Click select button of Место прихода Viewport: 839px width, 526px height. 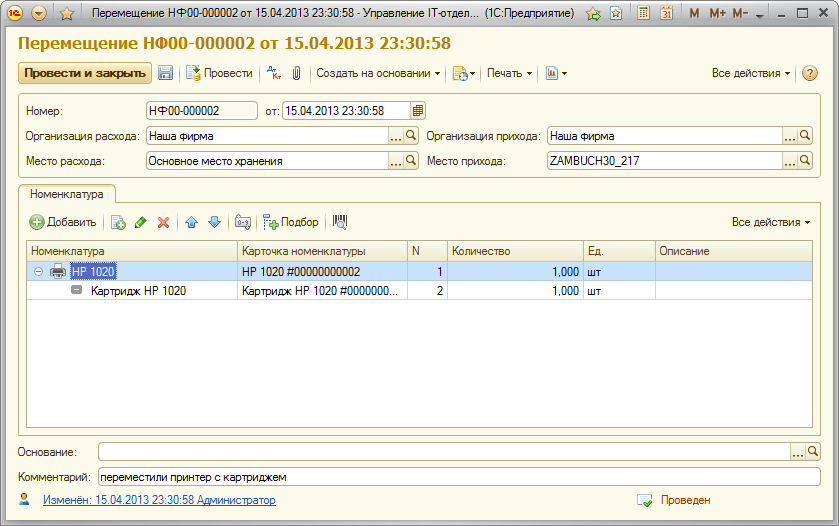tap(790, 161)
